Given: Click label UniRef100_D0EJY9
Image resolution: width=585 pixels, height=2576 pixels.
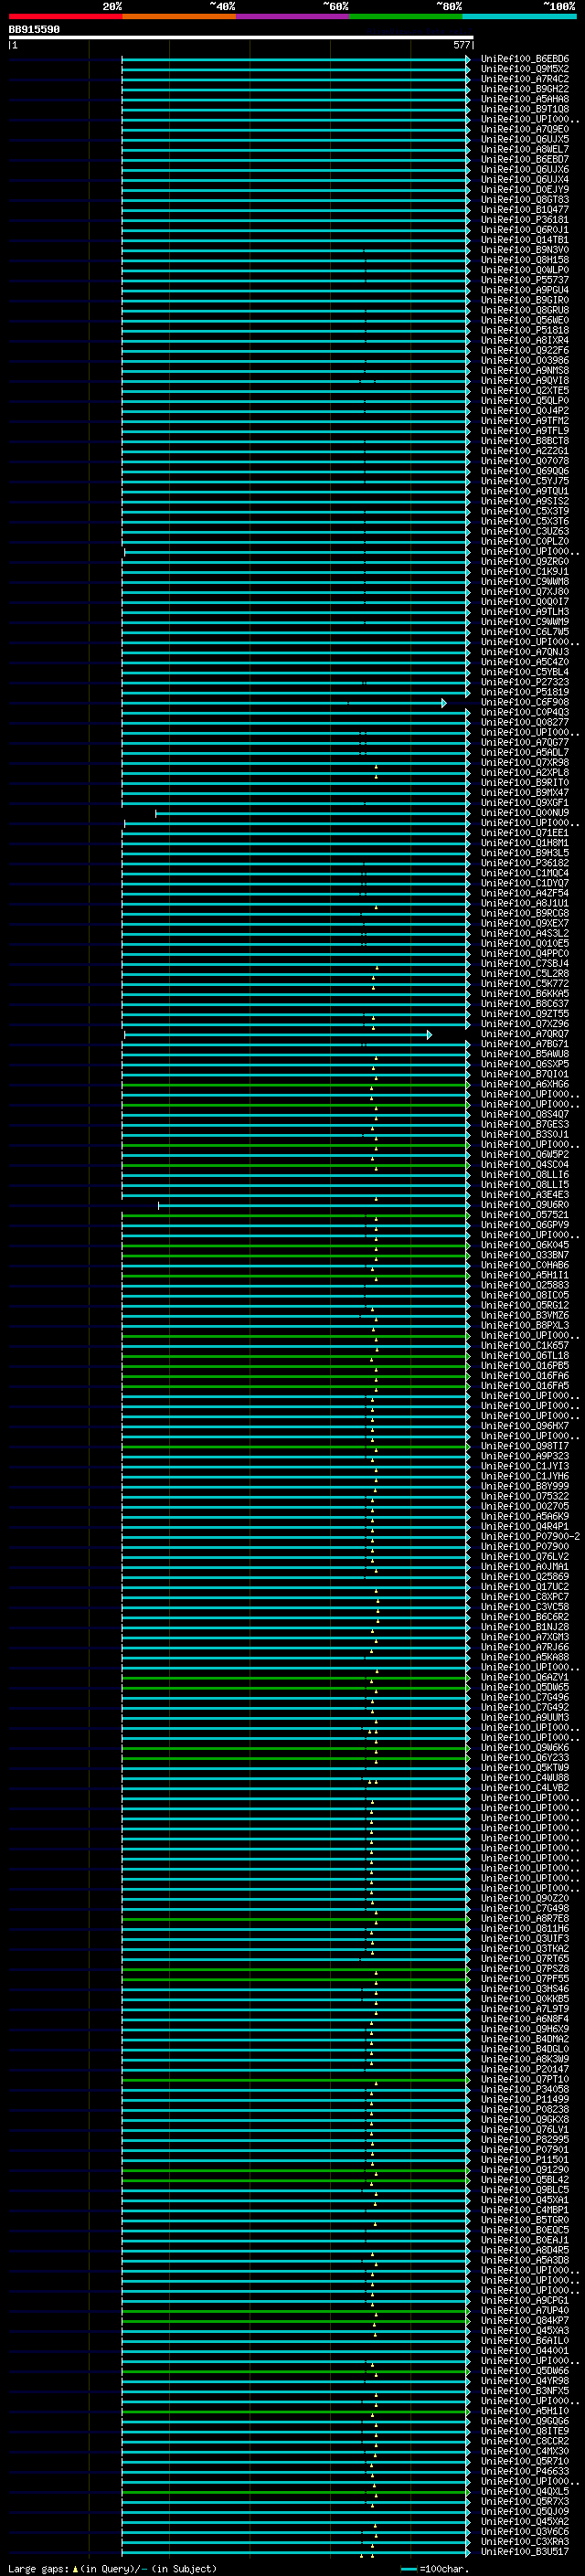Looking at the screenshot, I should 525,189.
